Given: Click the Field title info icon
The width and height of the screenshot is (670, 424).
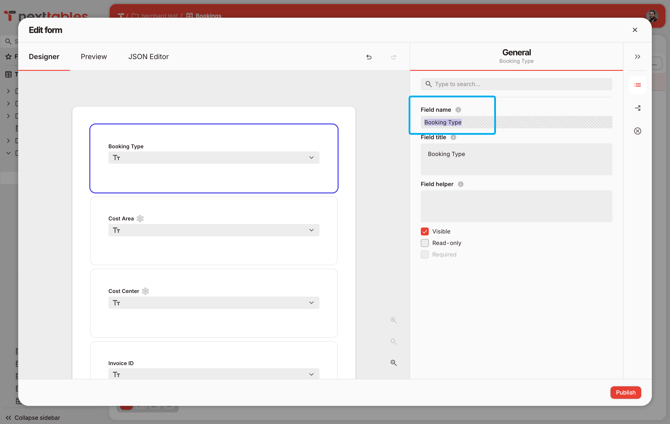Looking at the screenshot, I should (453, 137).
